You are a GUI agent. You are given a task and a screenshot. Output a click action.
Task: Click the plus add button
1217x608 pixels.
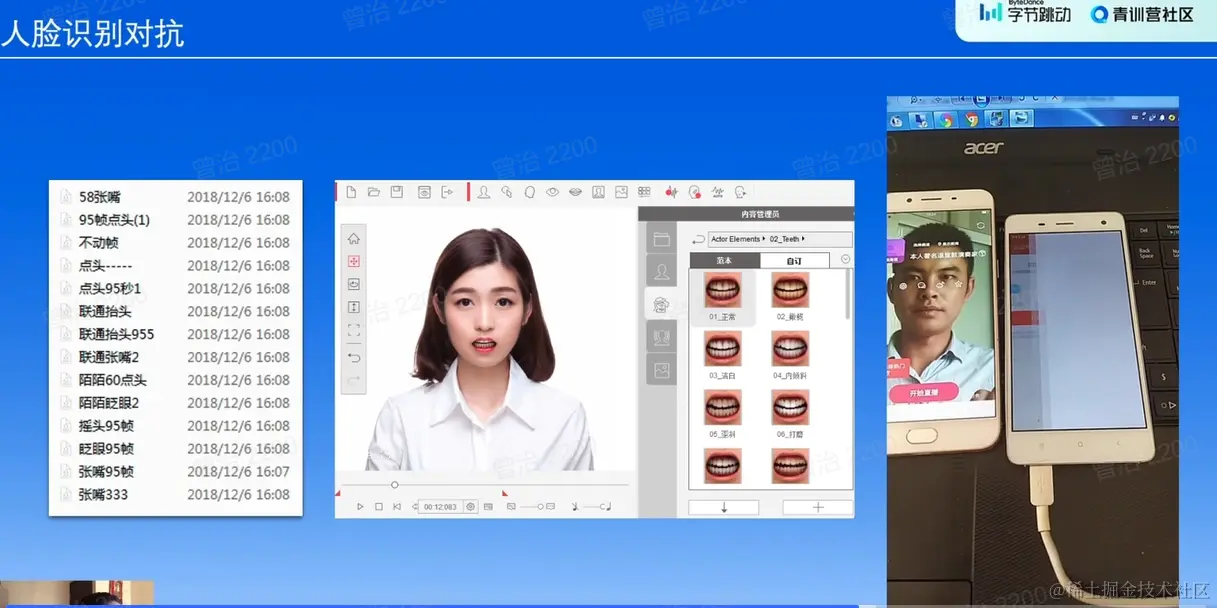(x=817, y=507)
